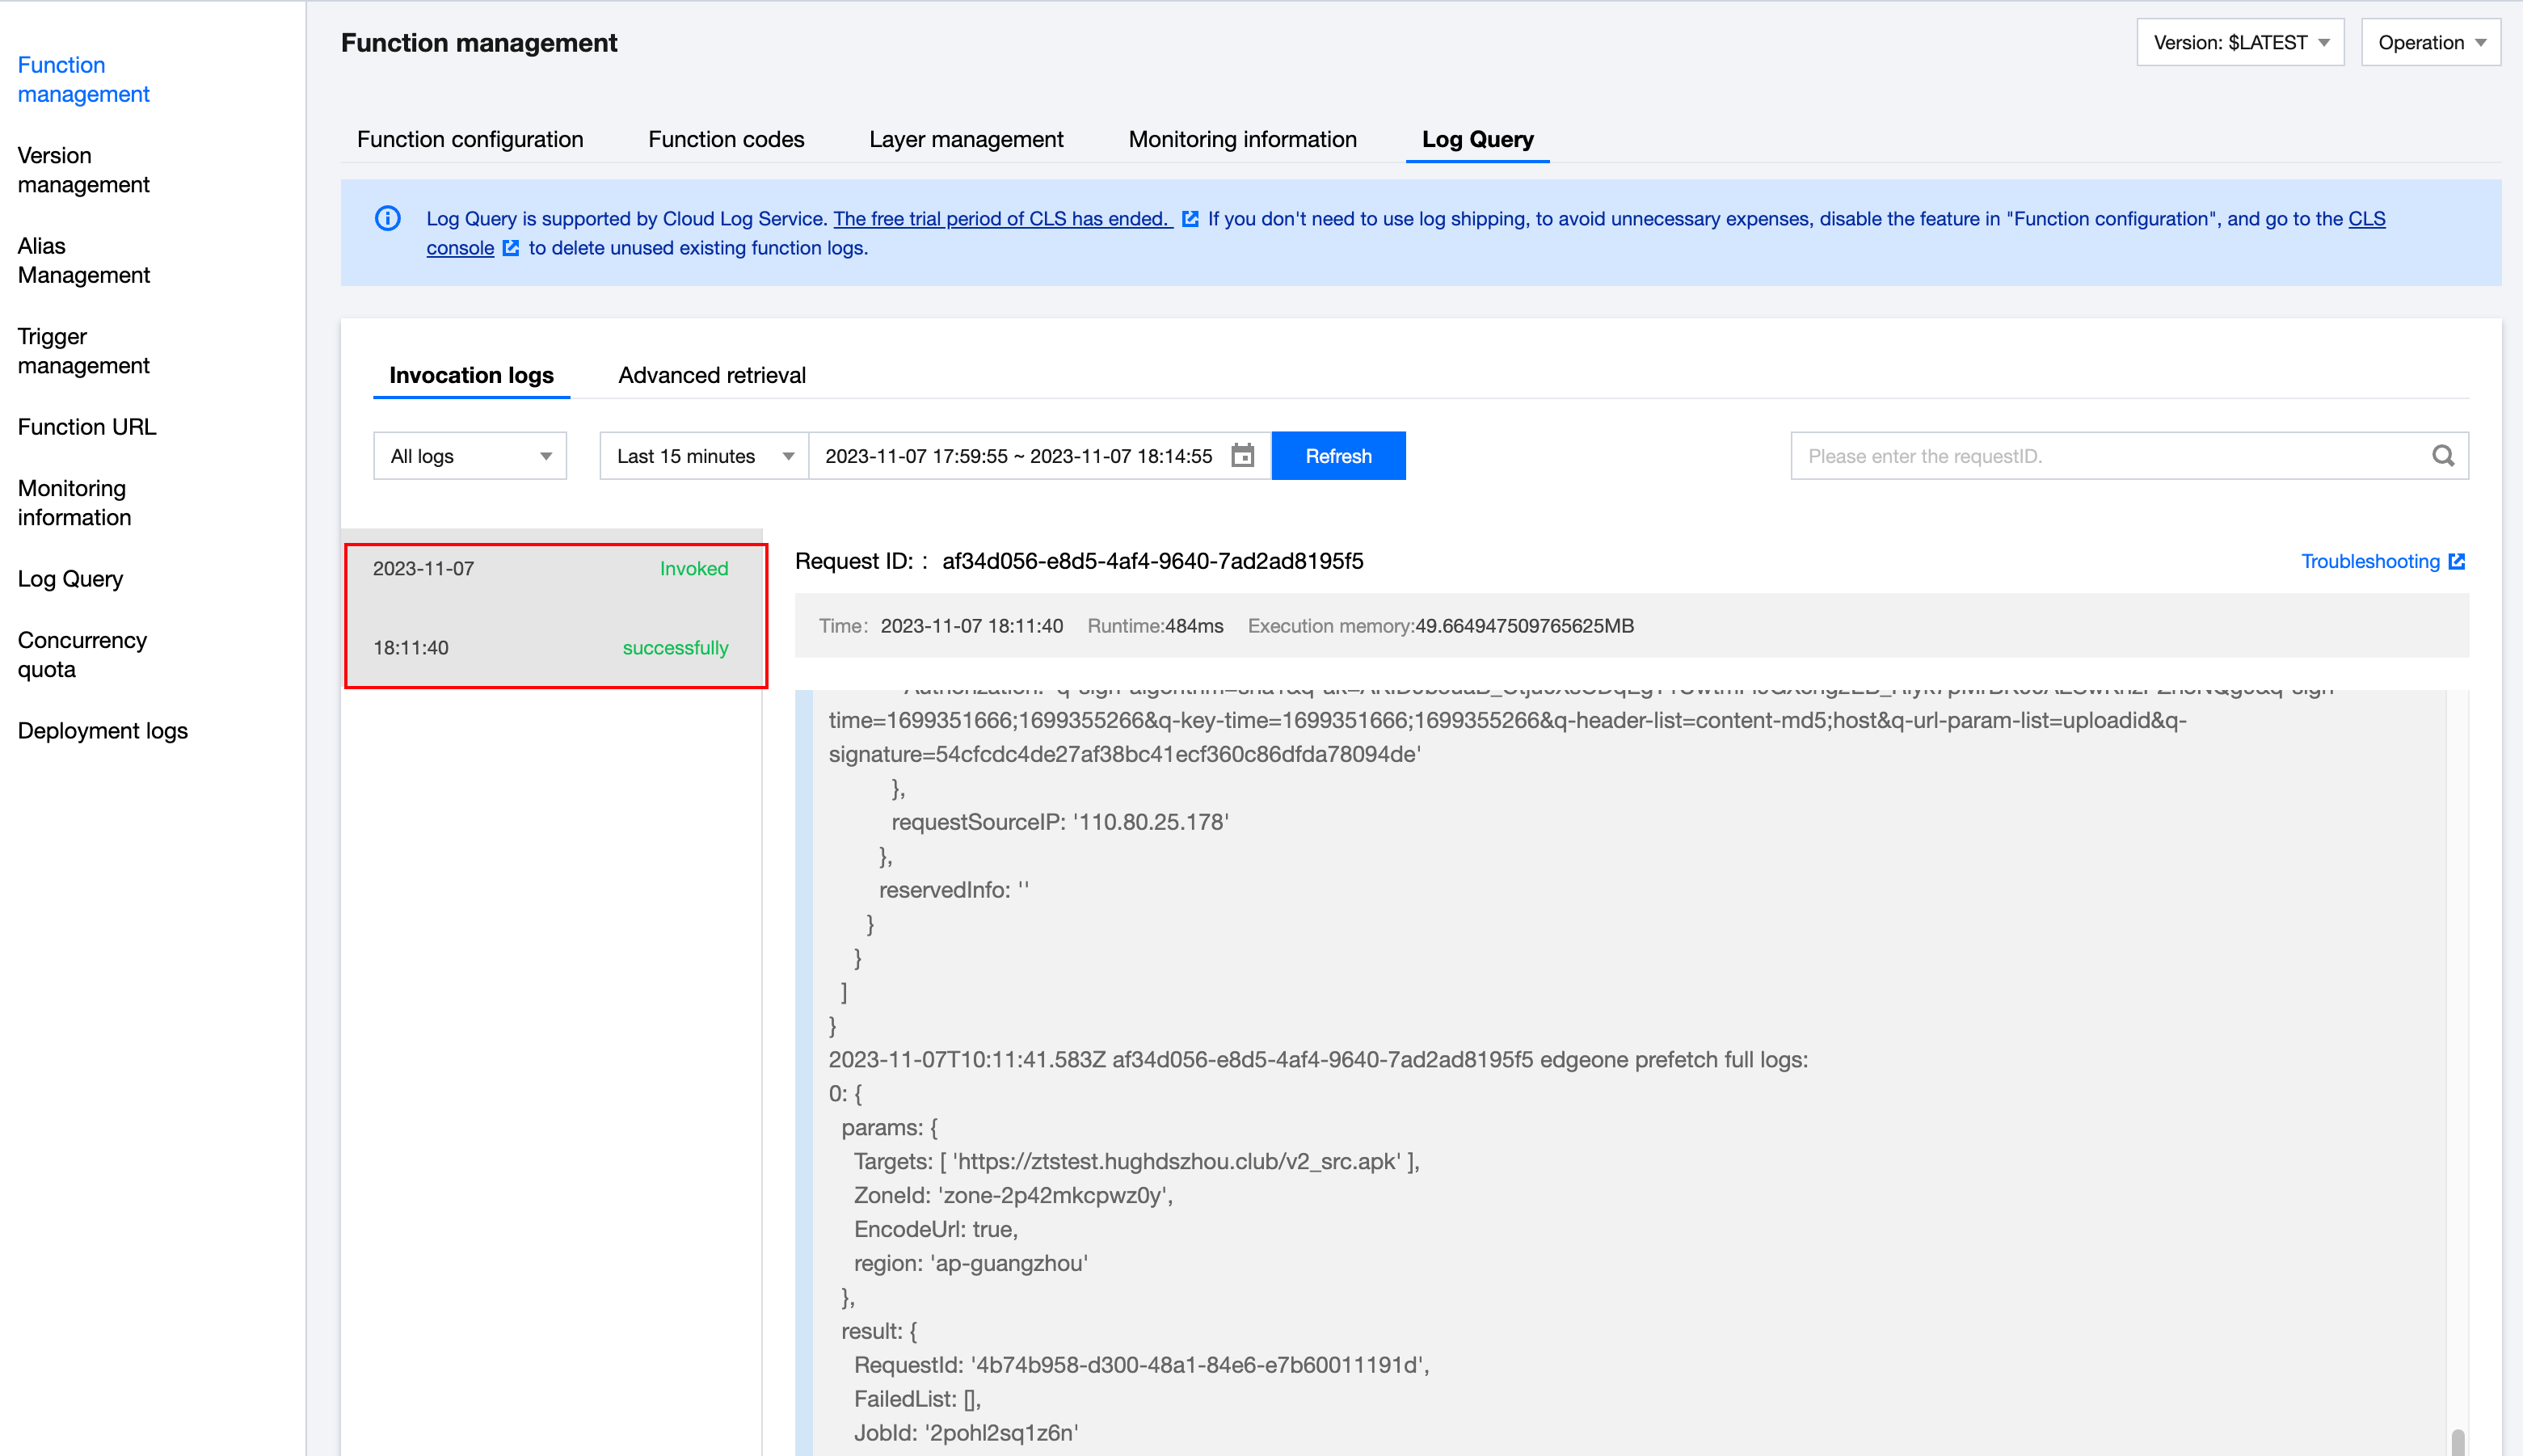Open the Version: $LATEST dropdown
The height and width of the screenshot is (1456, 2523).
[x=2240, y=43]
